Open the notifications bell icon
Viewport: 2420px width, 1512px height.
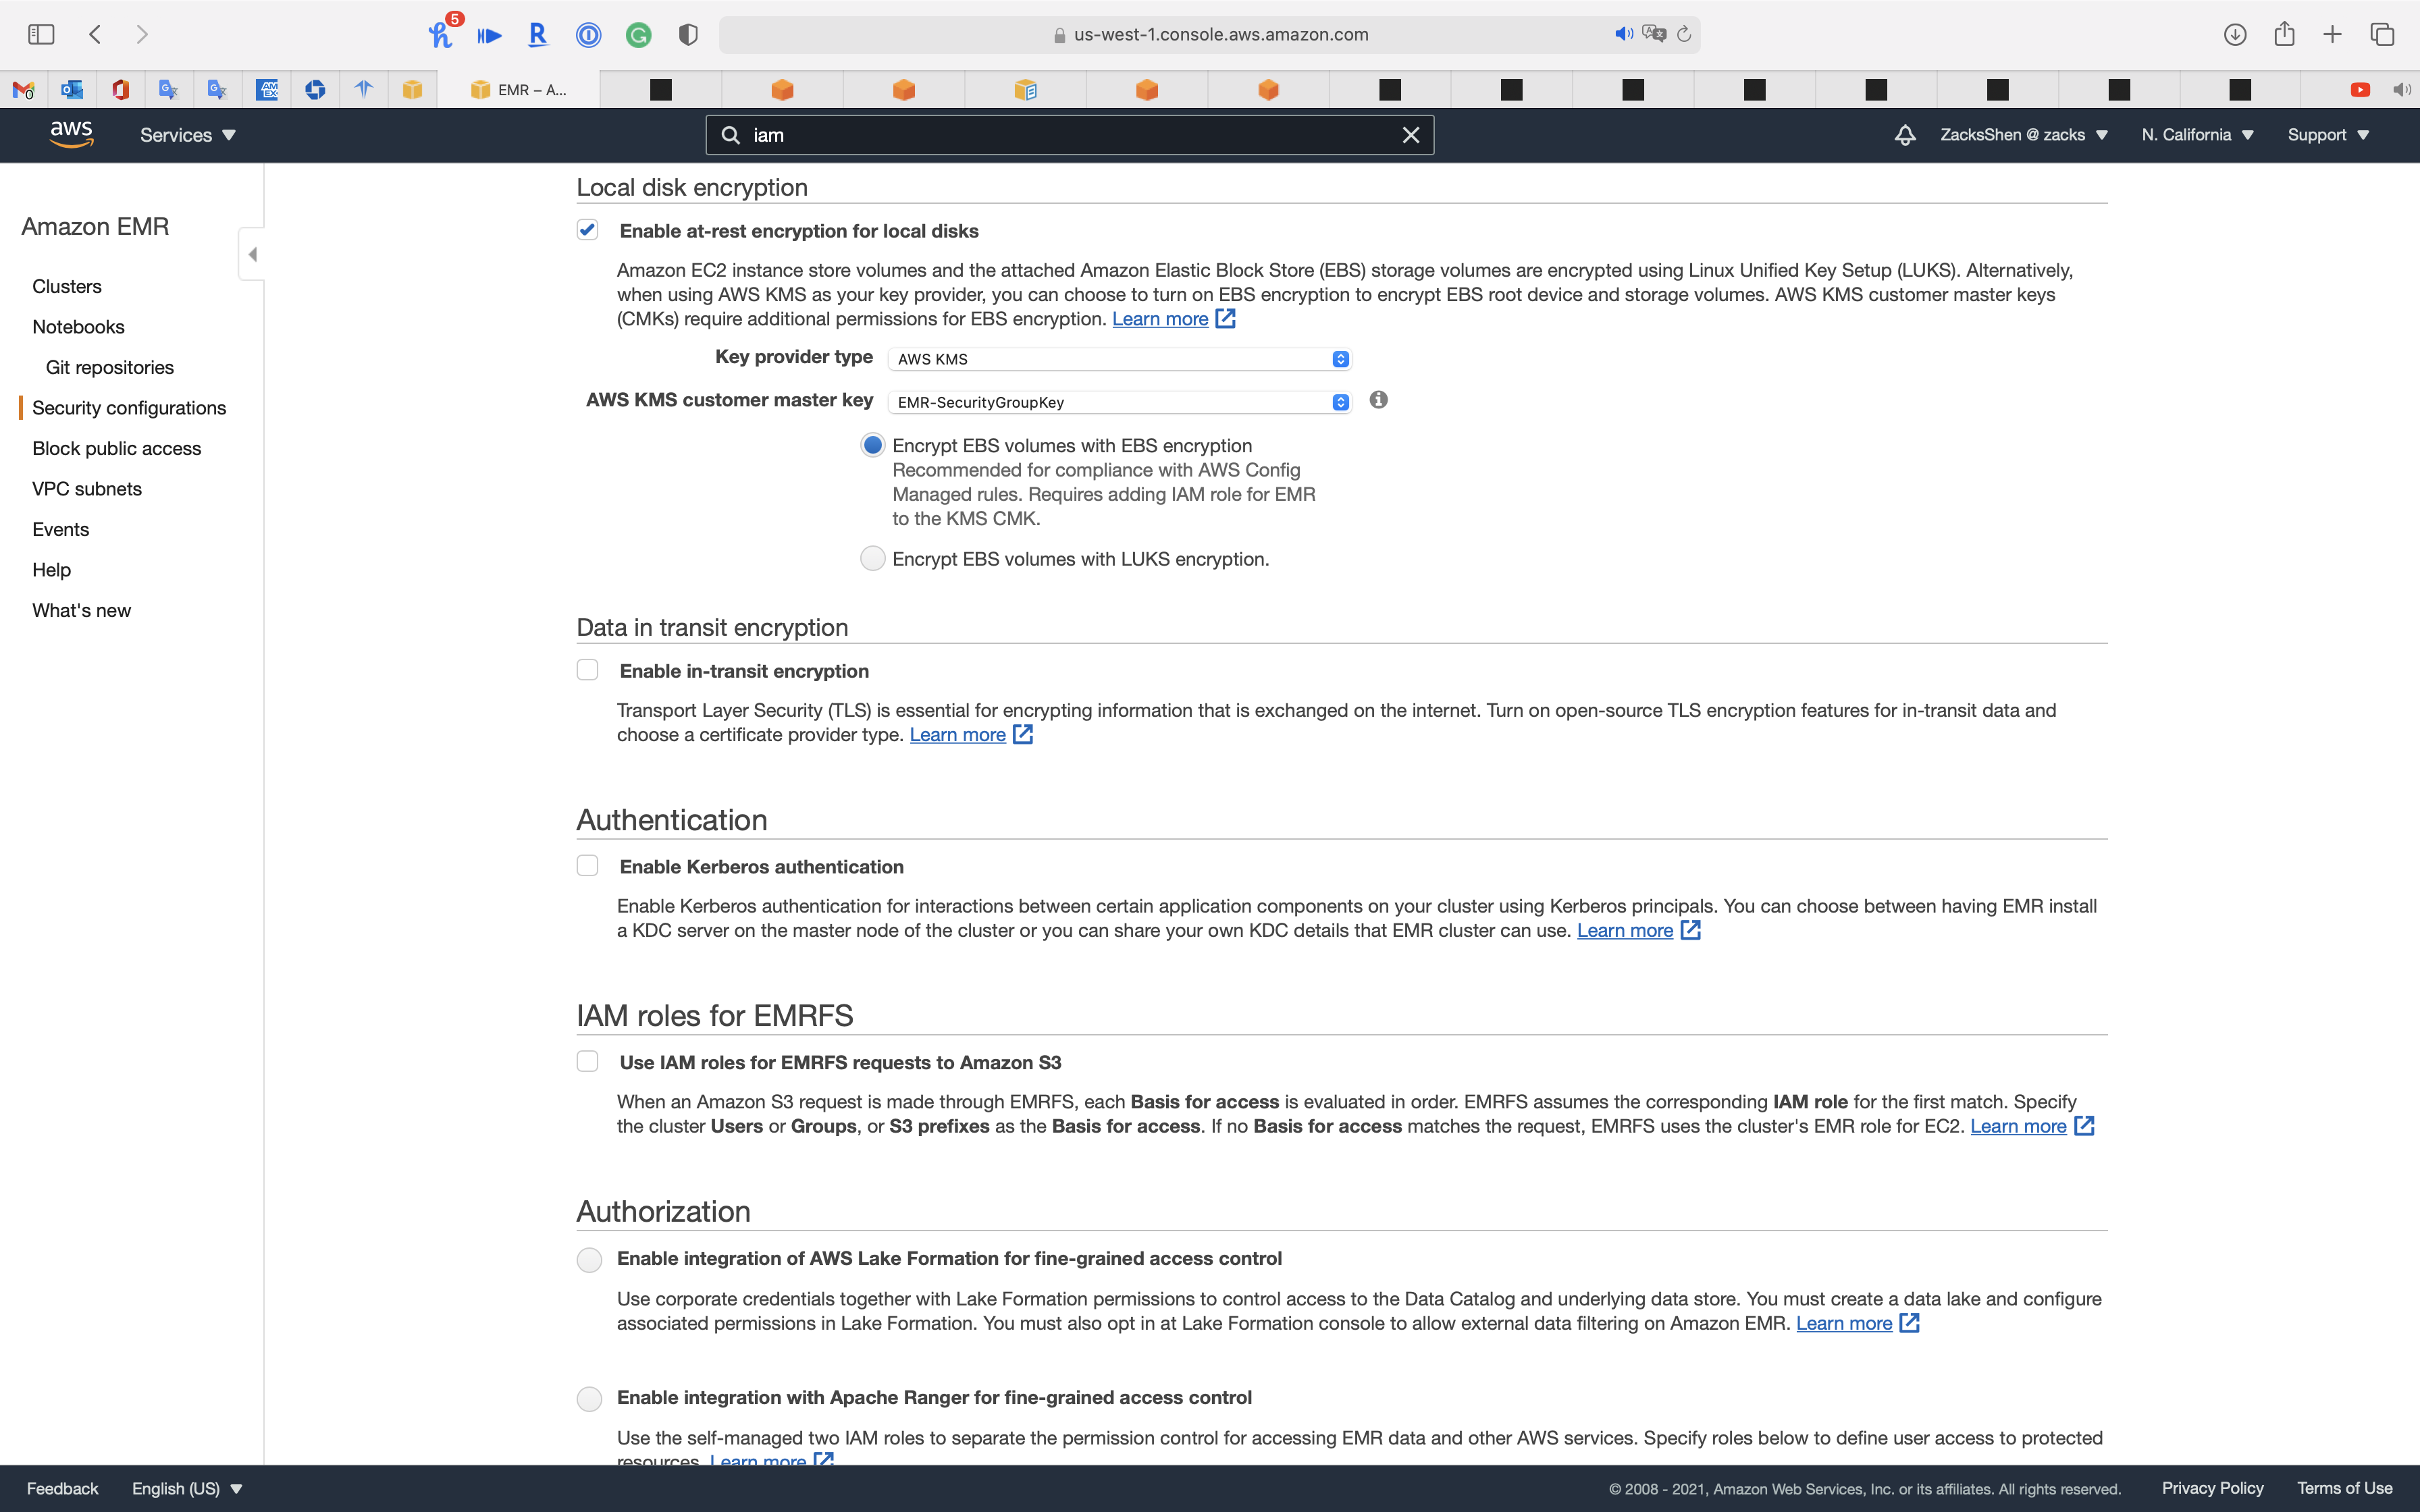1904,135
